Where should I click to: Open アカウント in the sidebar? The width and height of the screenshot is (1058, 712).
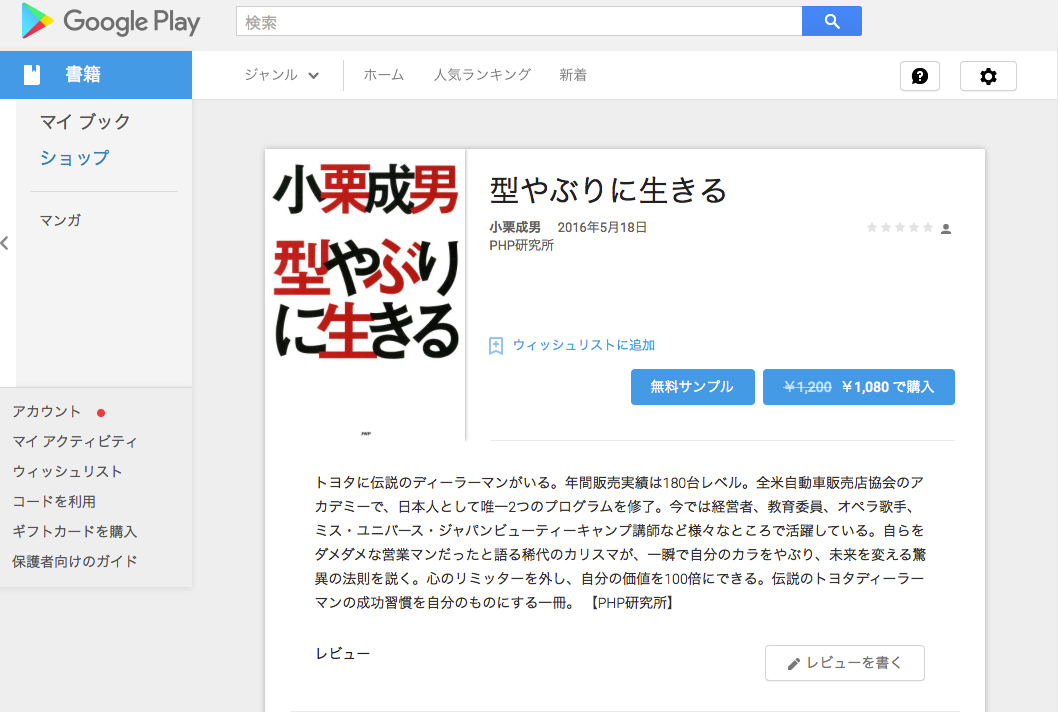(47, 412)
